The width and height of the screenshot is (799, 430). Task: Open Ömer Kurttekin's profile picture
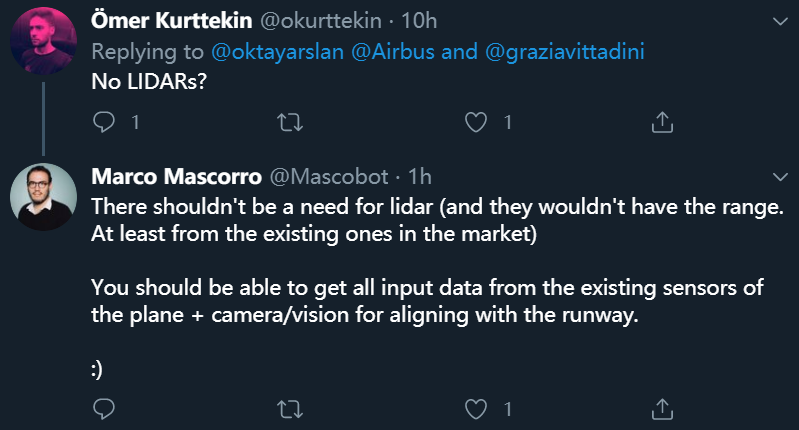coord(42,42)
